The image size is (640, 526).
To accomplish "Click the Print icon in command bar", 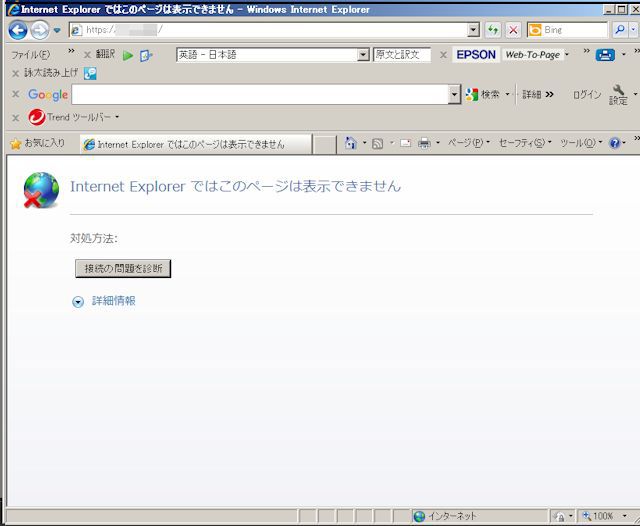I will (424, 143).
